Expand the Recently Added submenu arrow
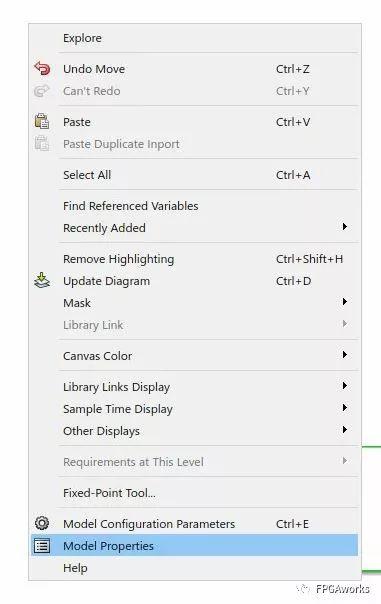 pos(345,227)
